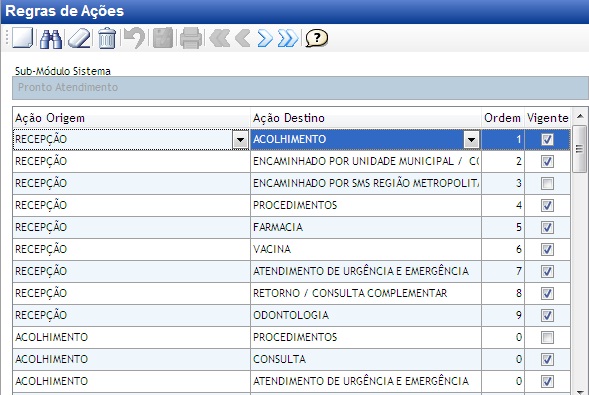Screen dimensions: 589x395
Task: Select PROCEDIMENTOS cell with order 4
Action: pyautogui.click(x=366, y=205)
